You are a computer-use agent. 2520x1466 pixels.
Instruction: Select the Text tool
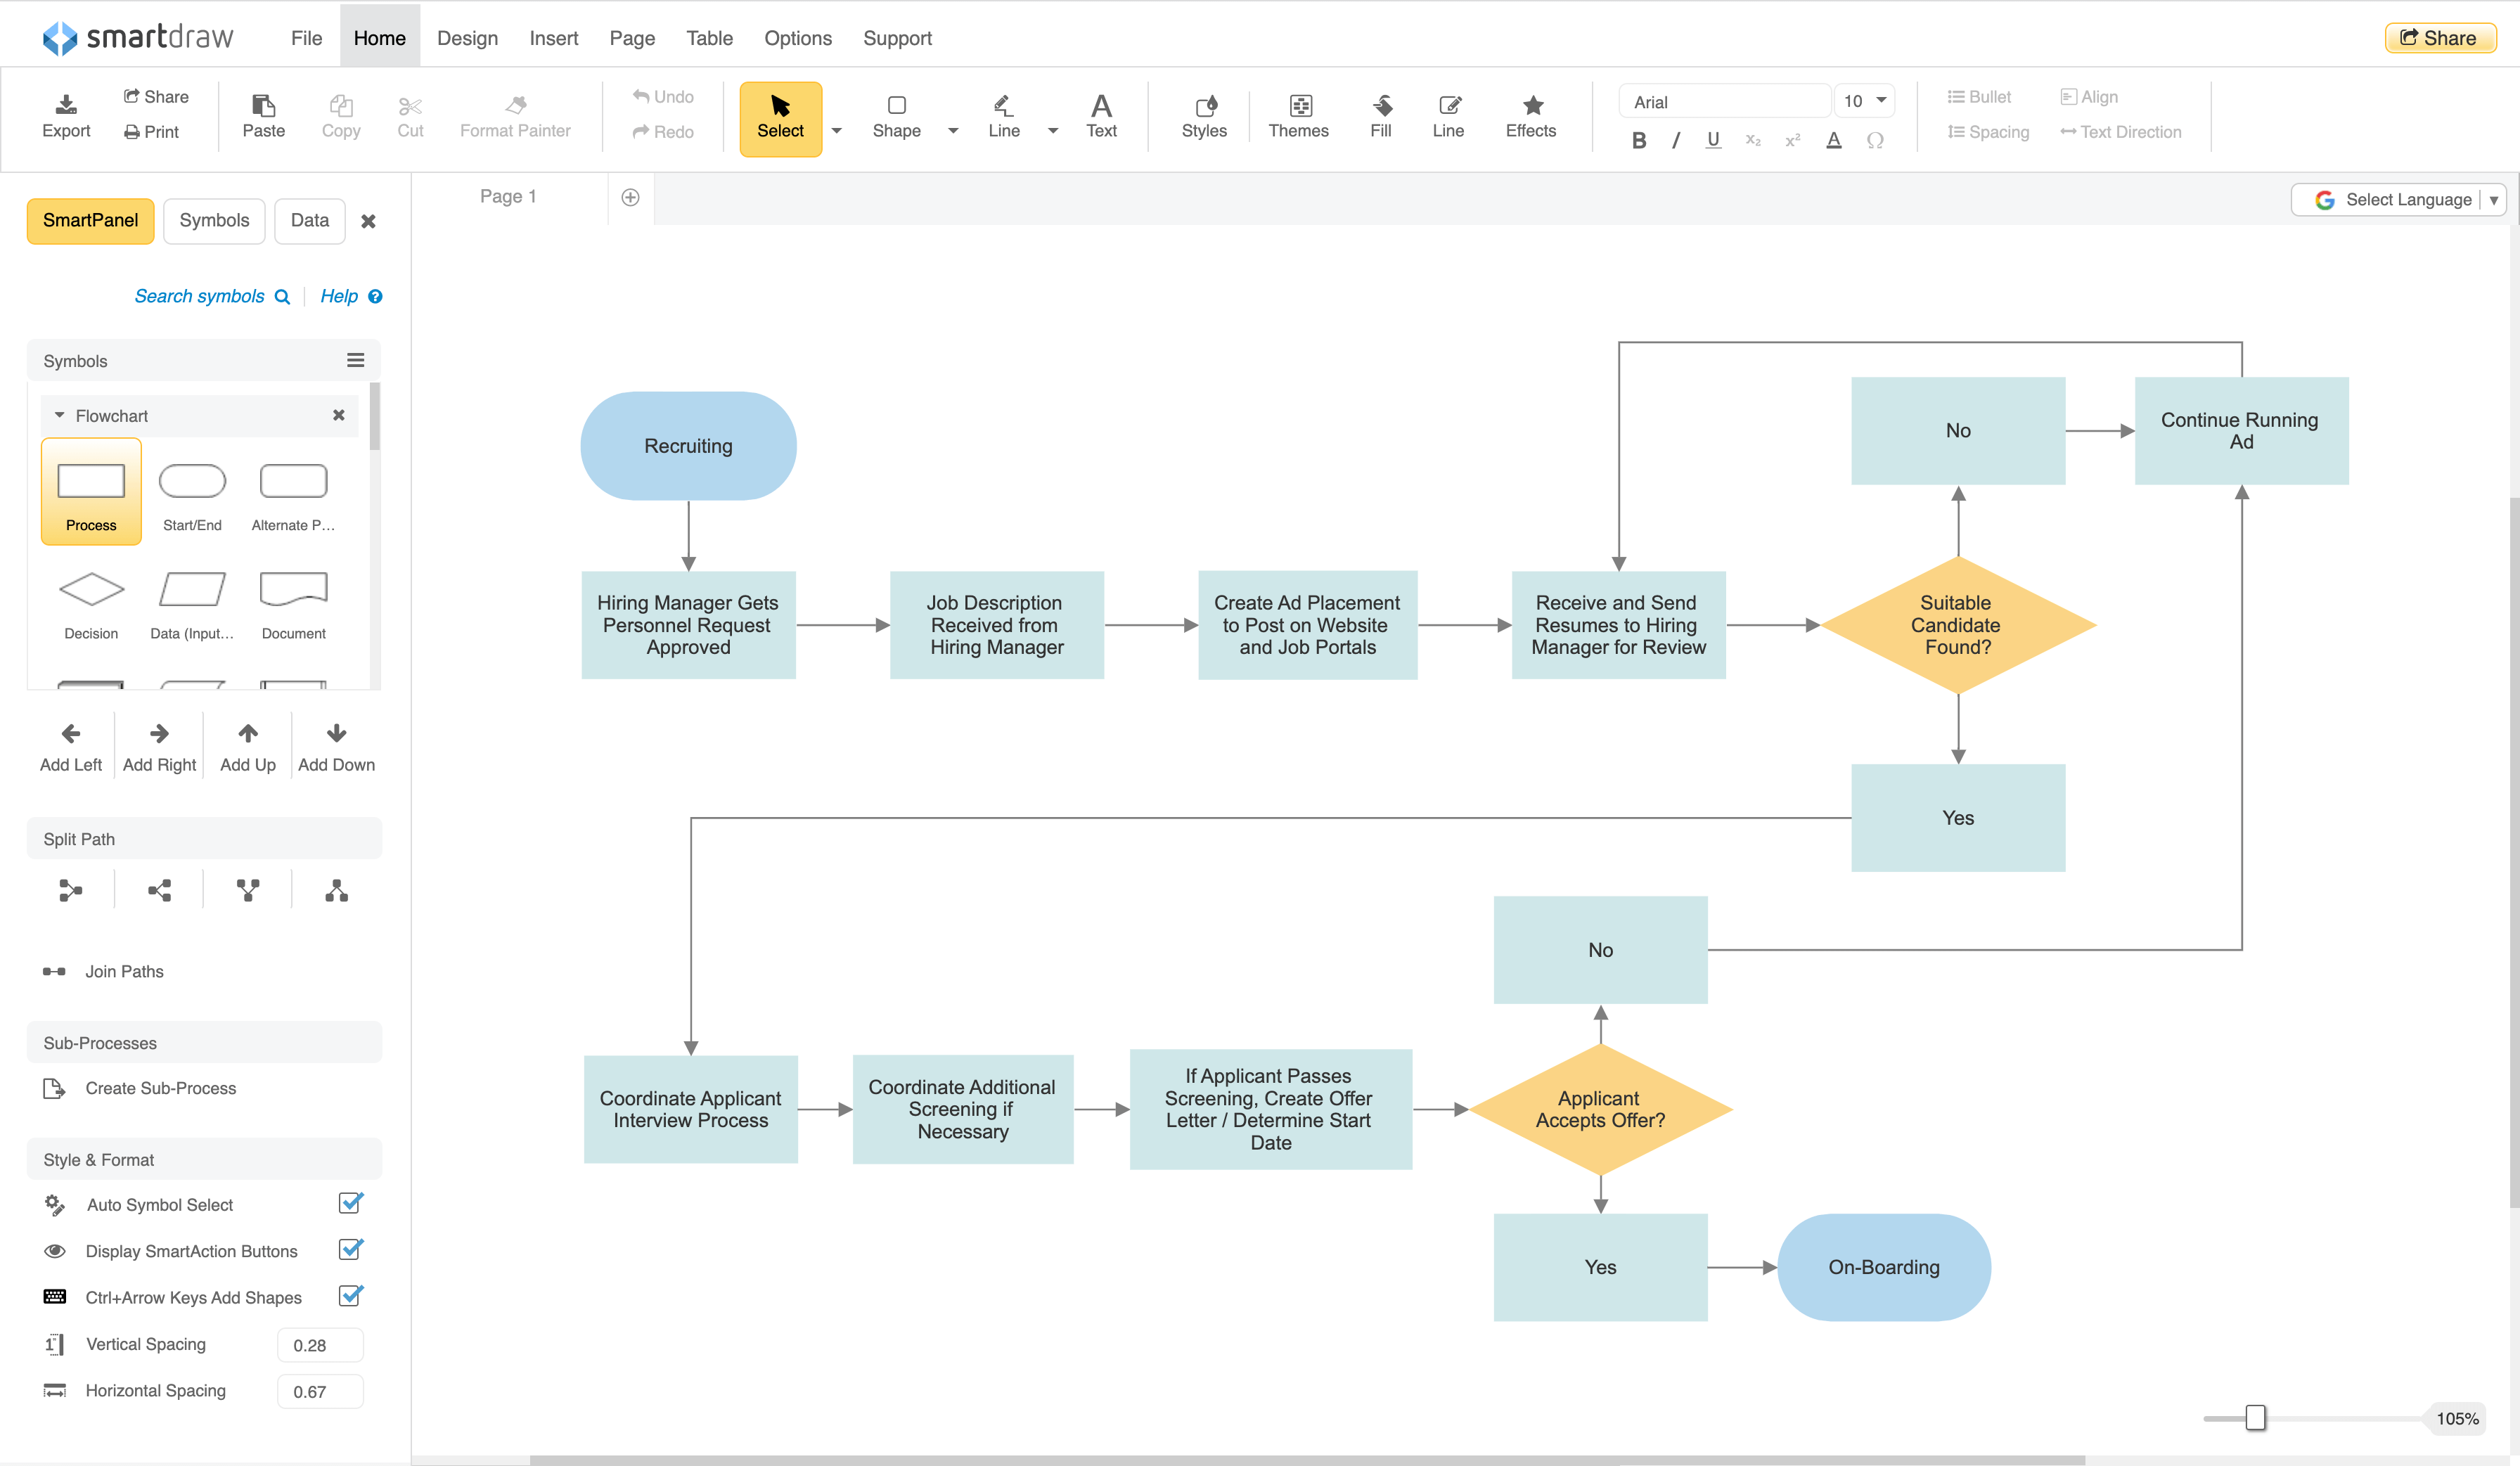tap(1101, 116)
